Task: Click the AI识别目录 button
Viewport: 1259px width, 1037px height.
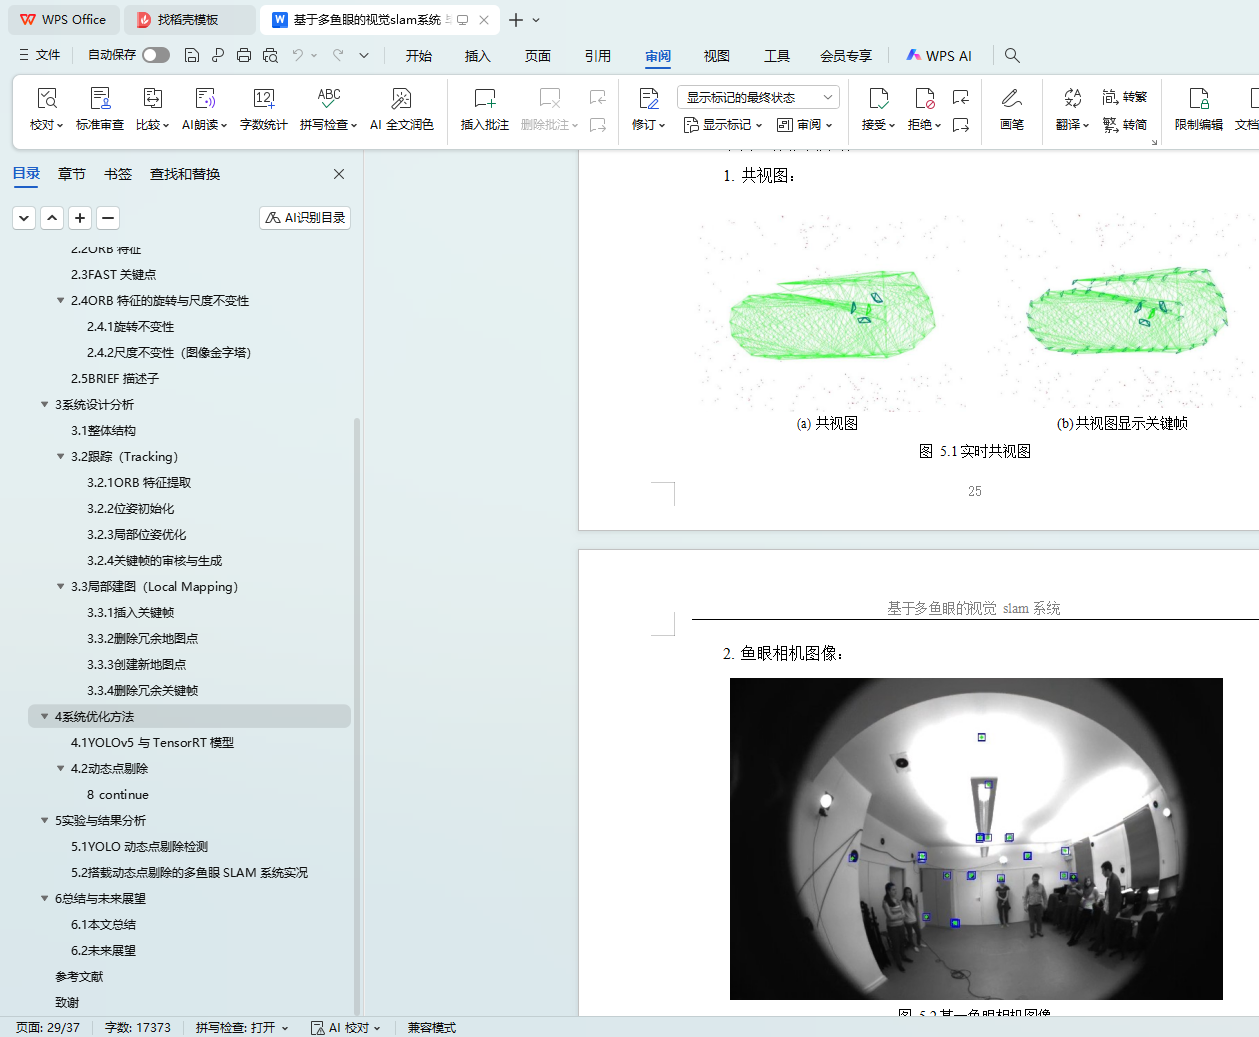Action: point(305,217)
